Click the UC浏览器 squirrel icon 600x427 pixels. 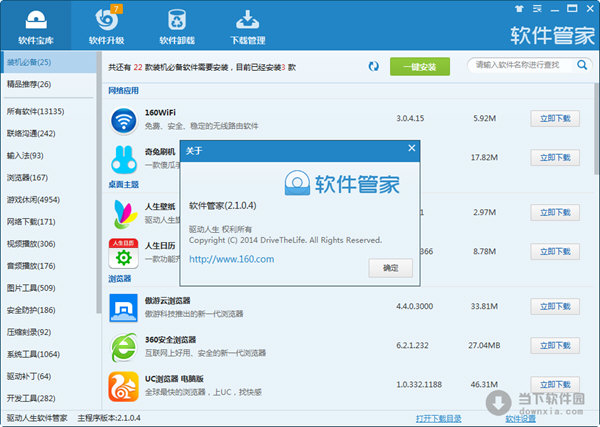click(123, 386)
